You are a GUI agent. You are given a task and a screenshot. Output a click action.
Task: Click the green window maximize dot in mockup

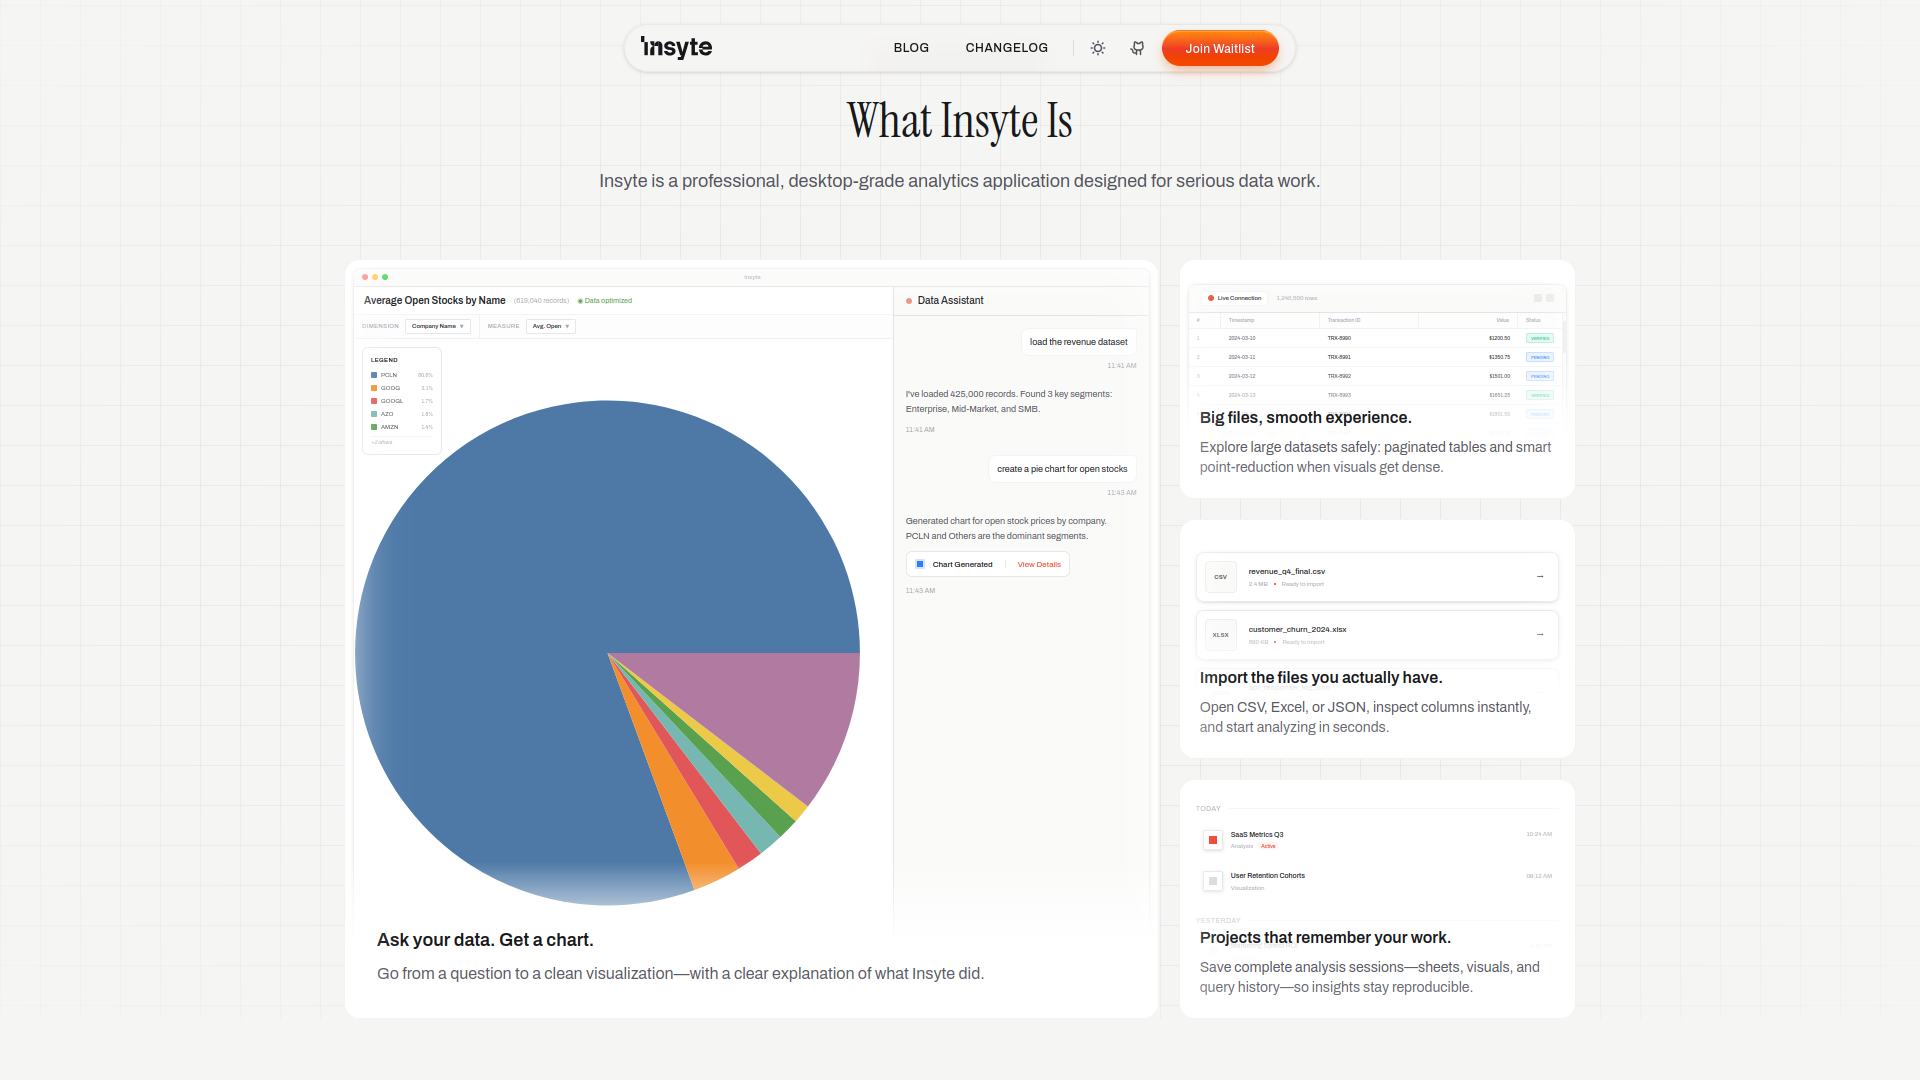click(x=385, y=277)
